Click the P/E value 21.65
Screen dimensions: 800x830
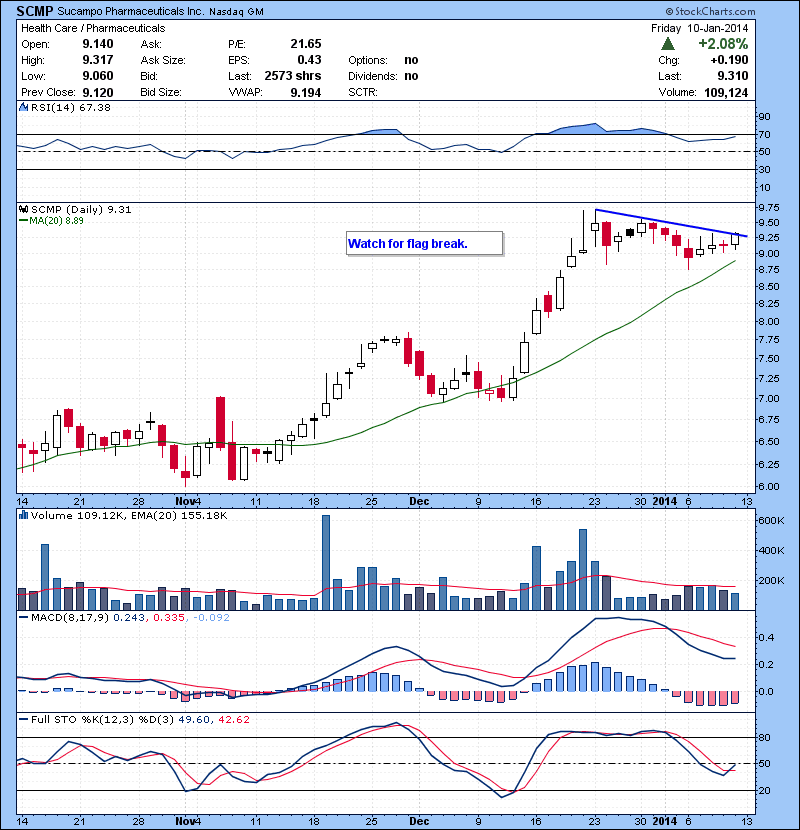[305, 44]
